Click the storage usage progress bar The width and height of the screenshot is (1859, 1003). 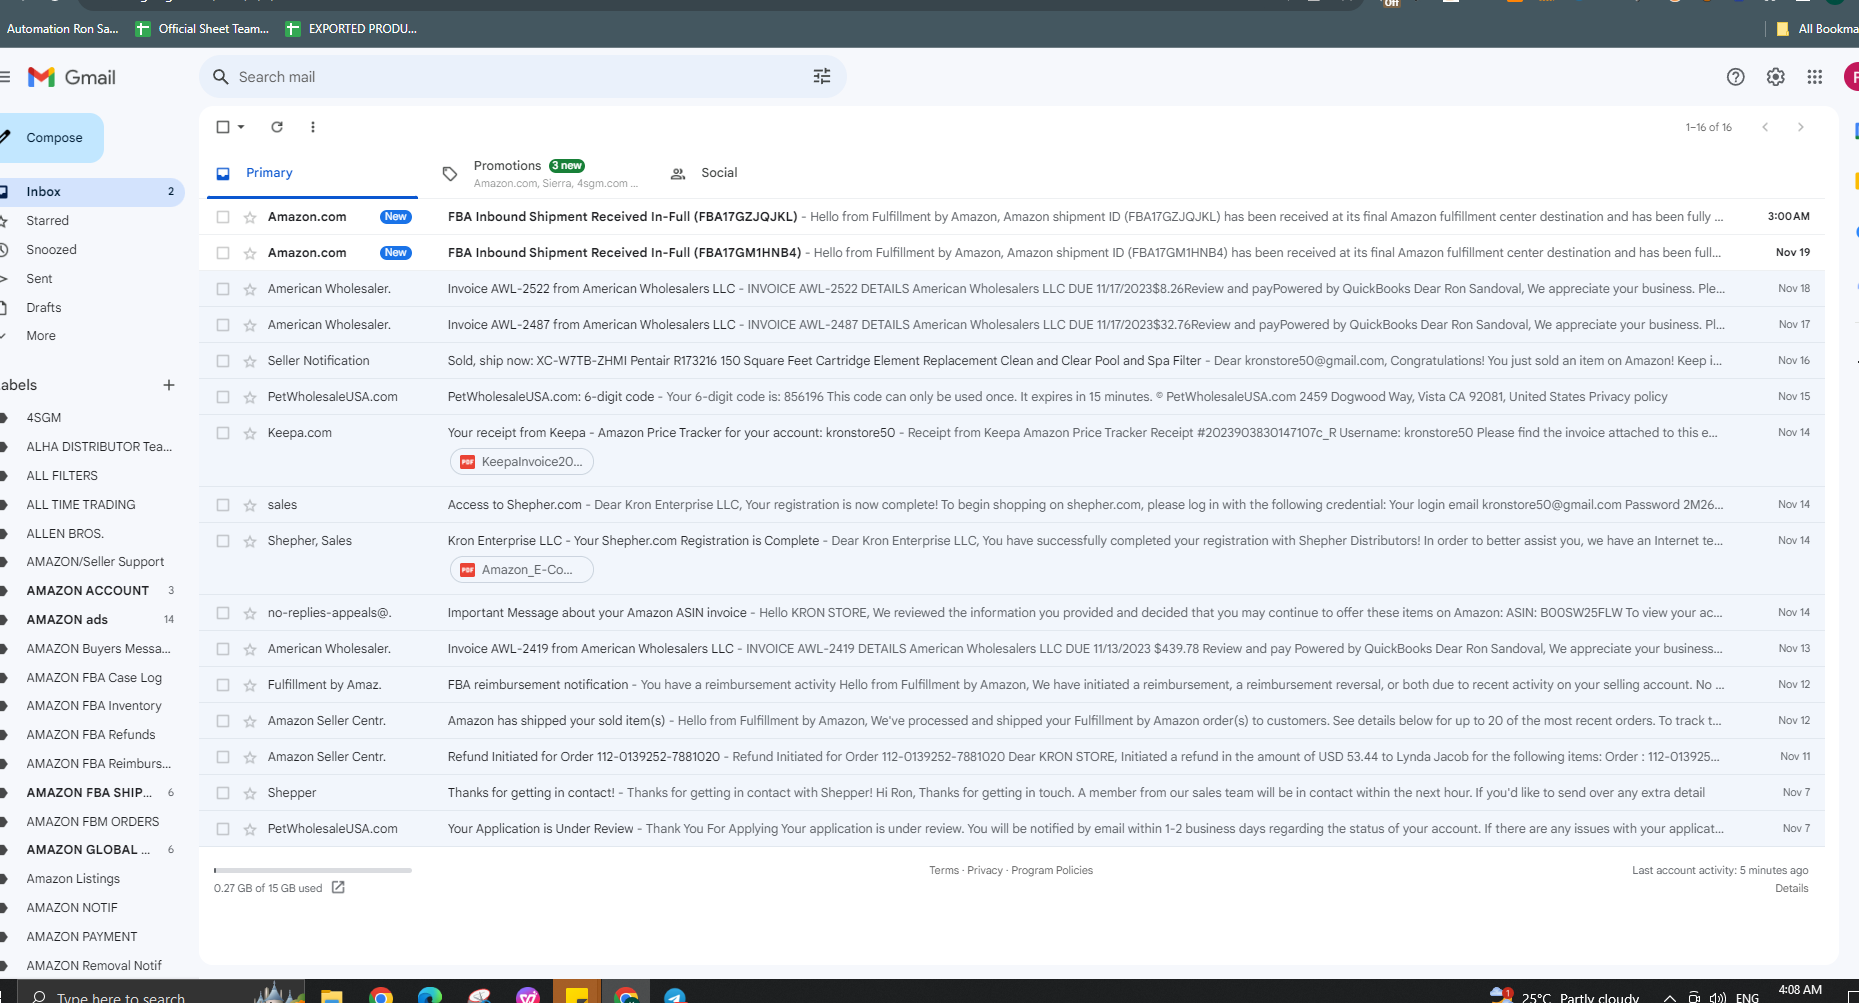click(313, 871)
